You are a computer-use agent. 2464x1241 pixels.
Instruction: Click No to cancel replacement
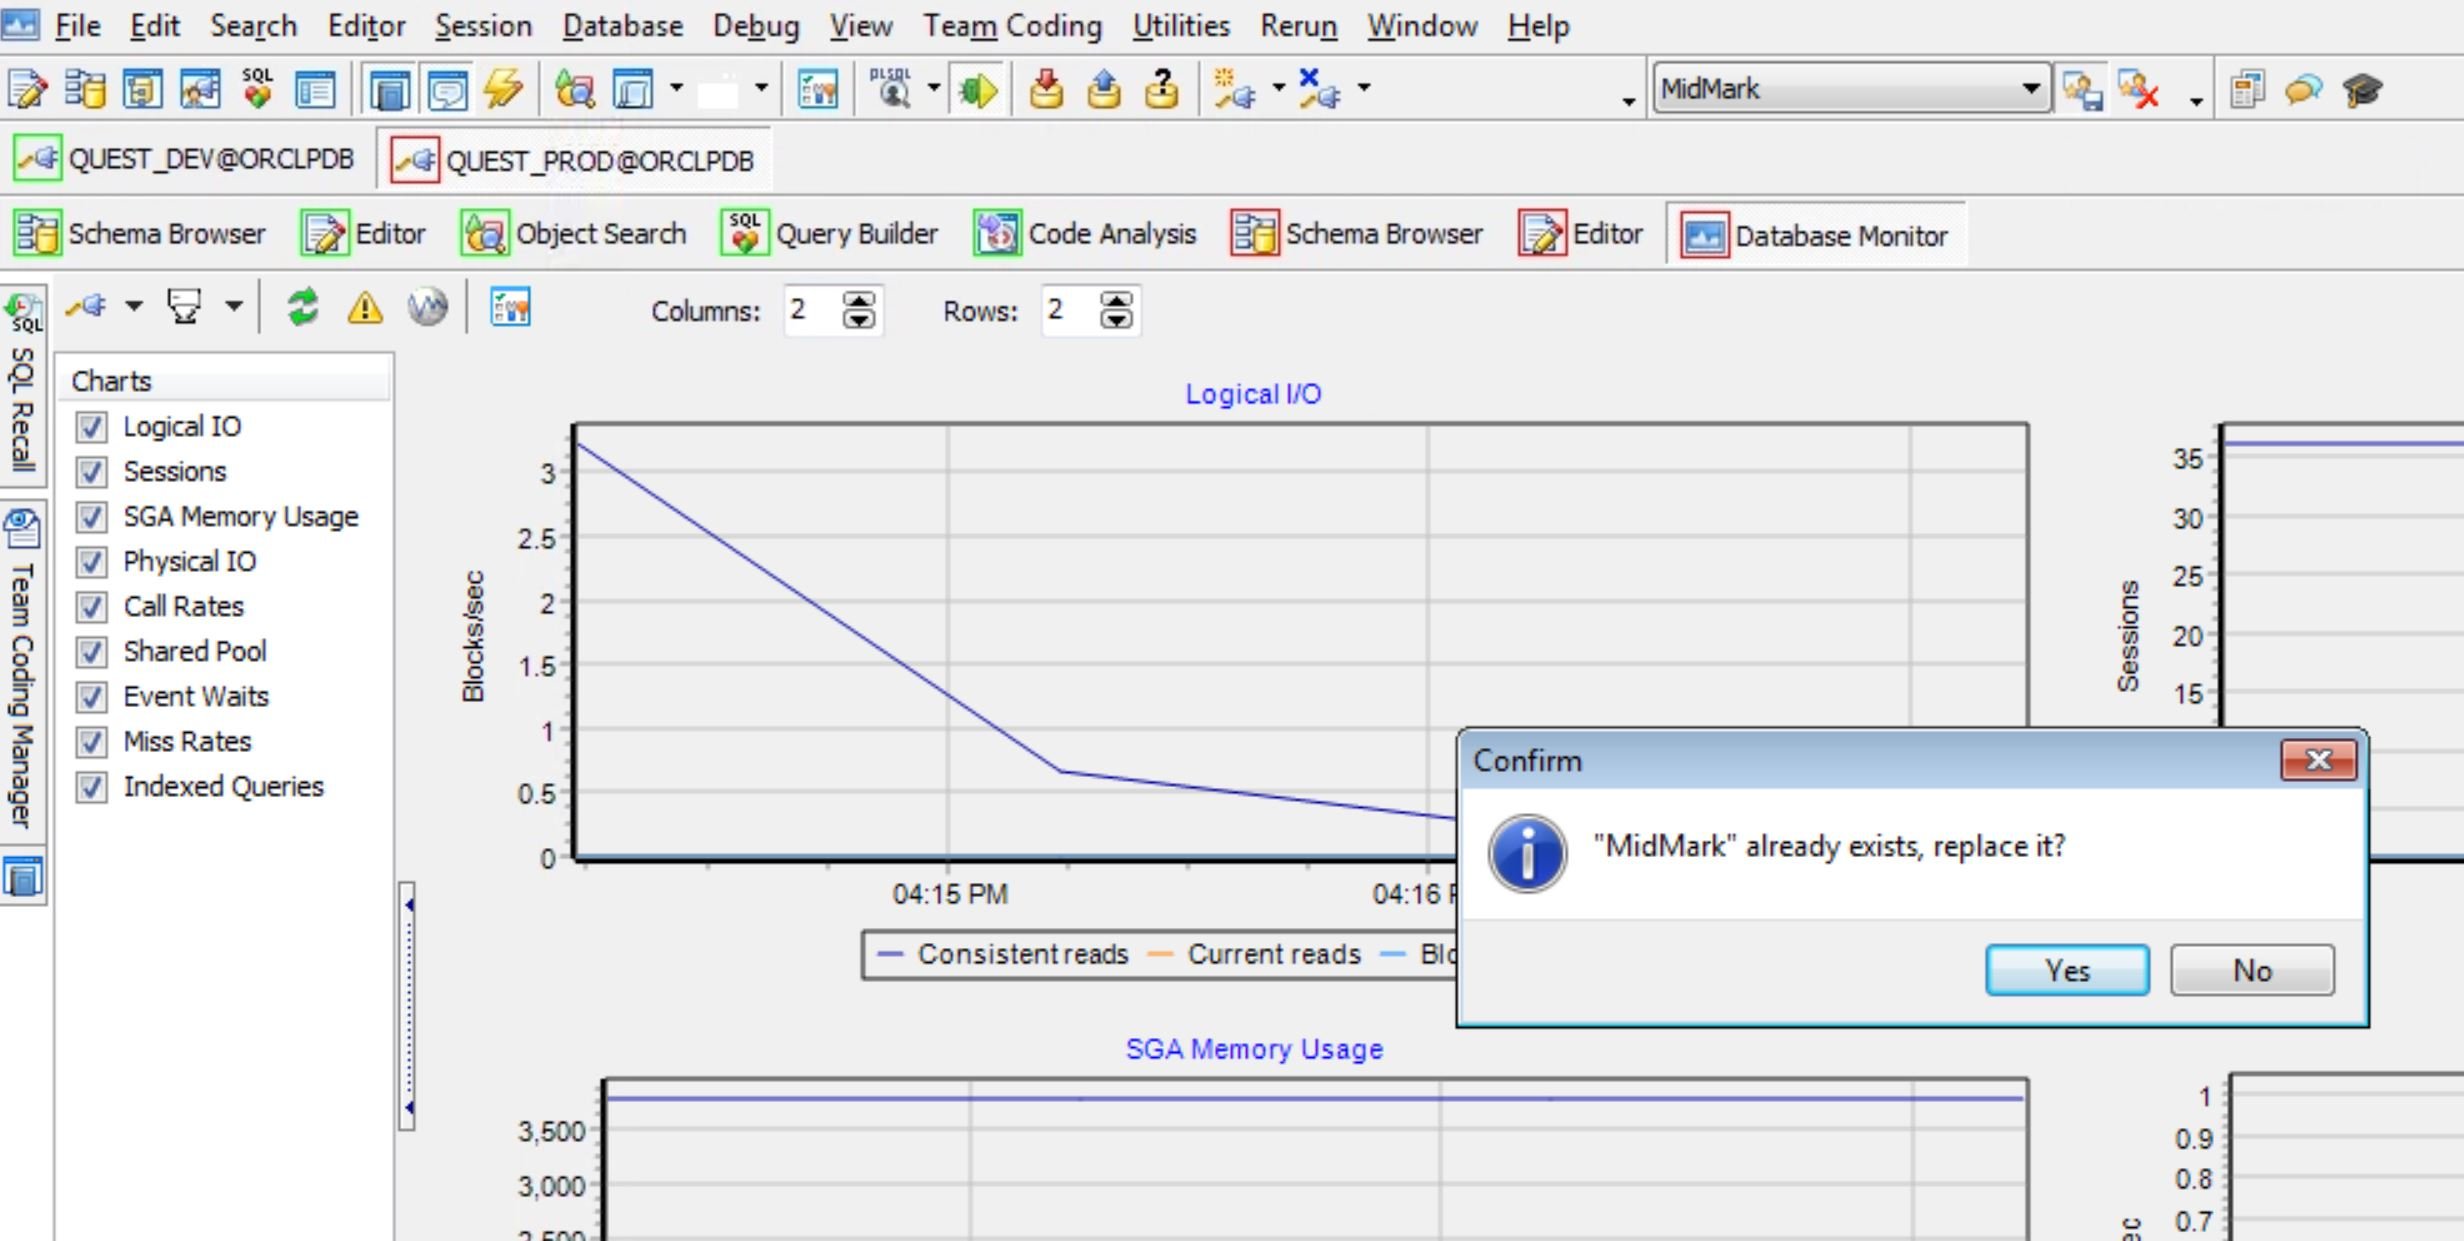[x=2249, y=970]
